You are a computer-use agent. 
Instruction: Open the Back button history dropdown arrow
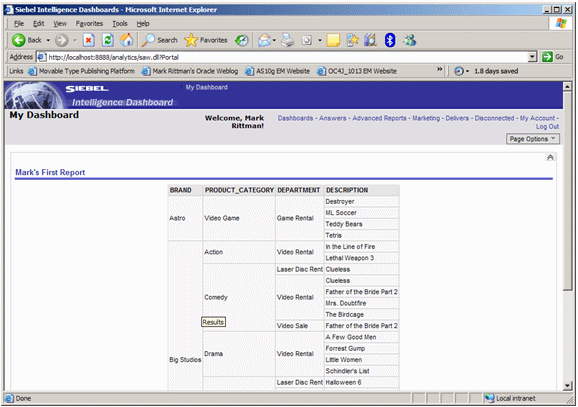[48, 40]
